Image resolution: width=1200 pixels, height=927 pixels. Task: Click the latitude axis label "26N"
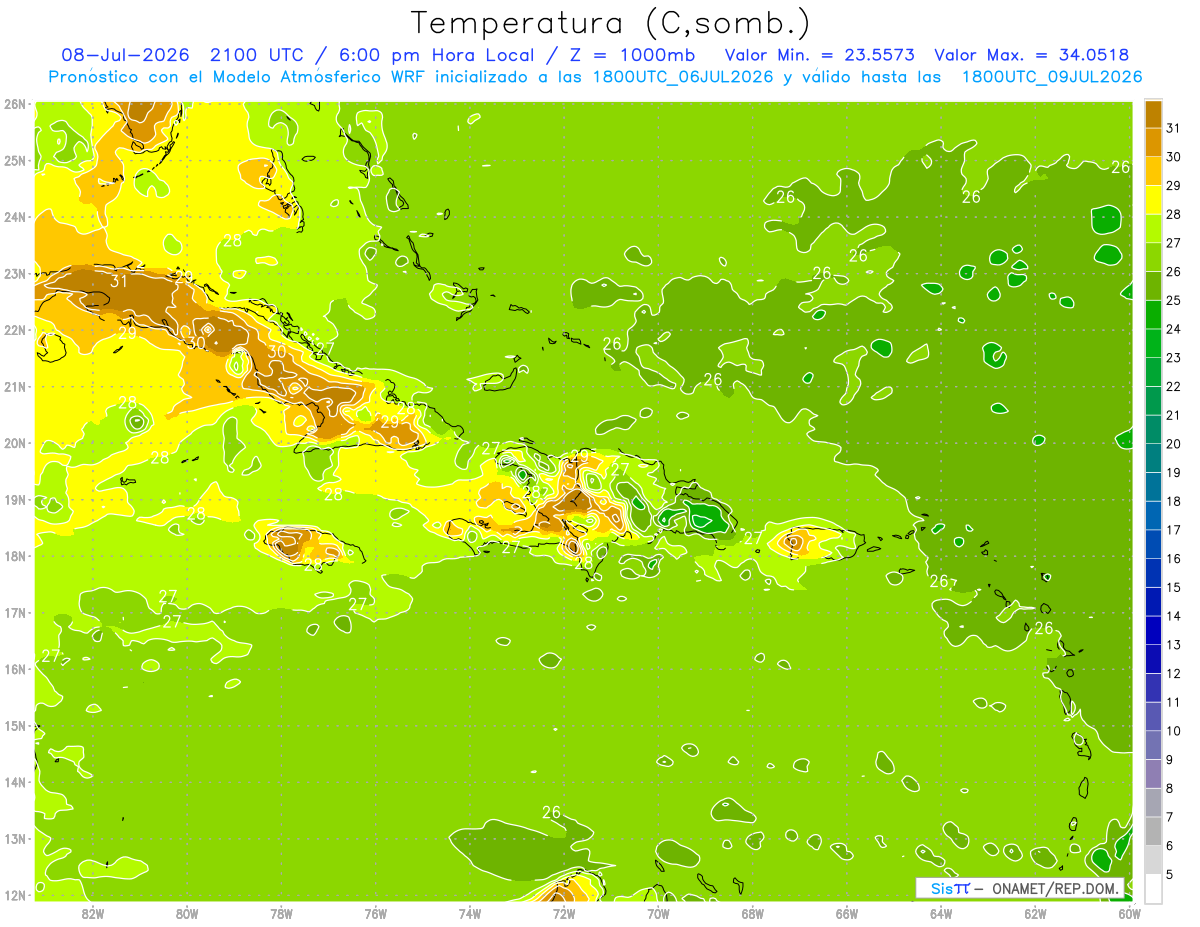point(15,104)
